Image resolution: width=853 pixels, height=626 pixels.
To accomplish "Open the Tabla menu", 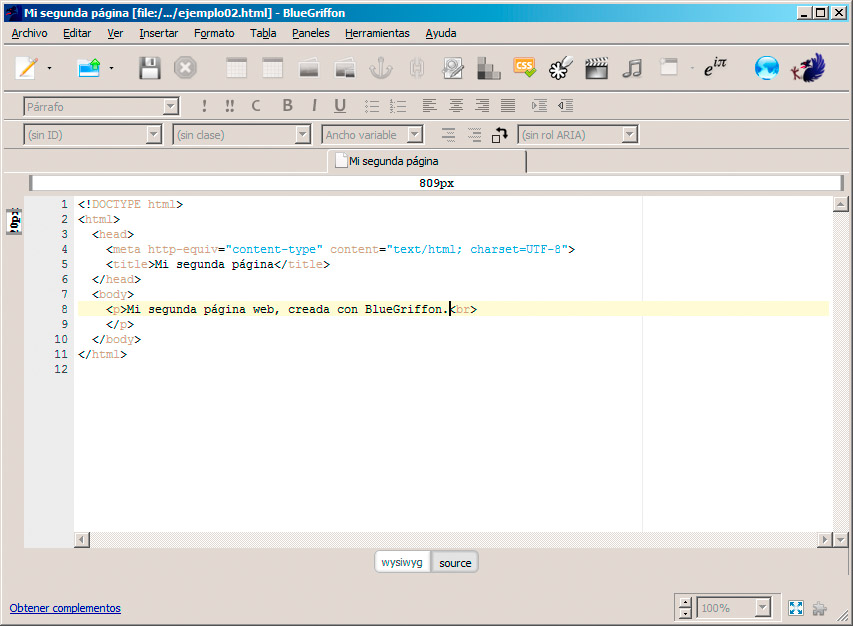I will (x=263, y=33).
